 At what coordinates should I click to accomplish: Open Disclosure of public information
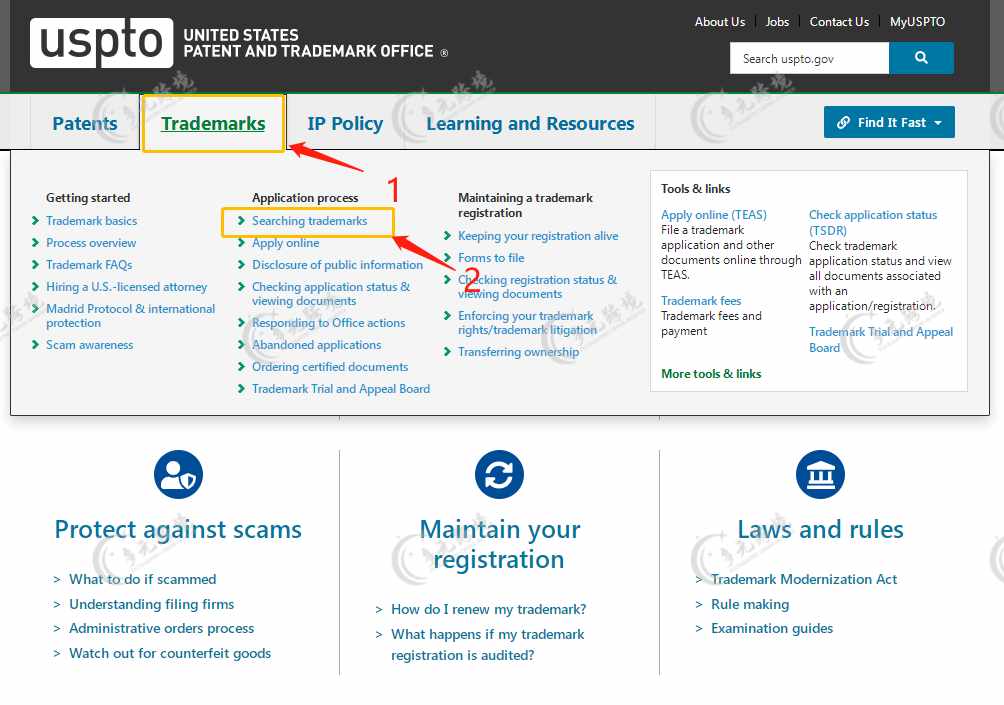tap(337, 264)
